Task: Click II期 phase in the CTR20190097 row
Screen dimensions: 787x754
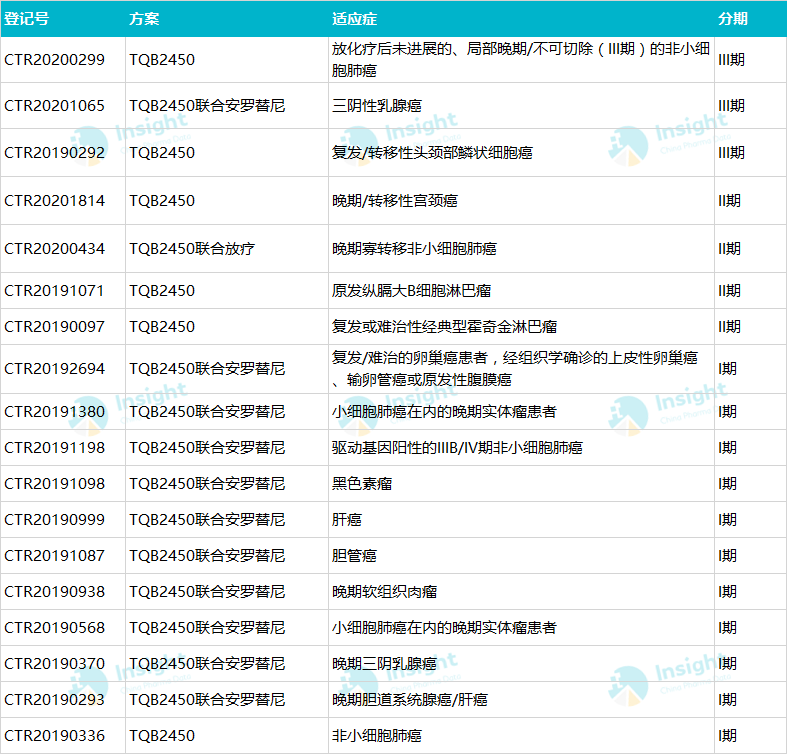Action: pos(729,327)
